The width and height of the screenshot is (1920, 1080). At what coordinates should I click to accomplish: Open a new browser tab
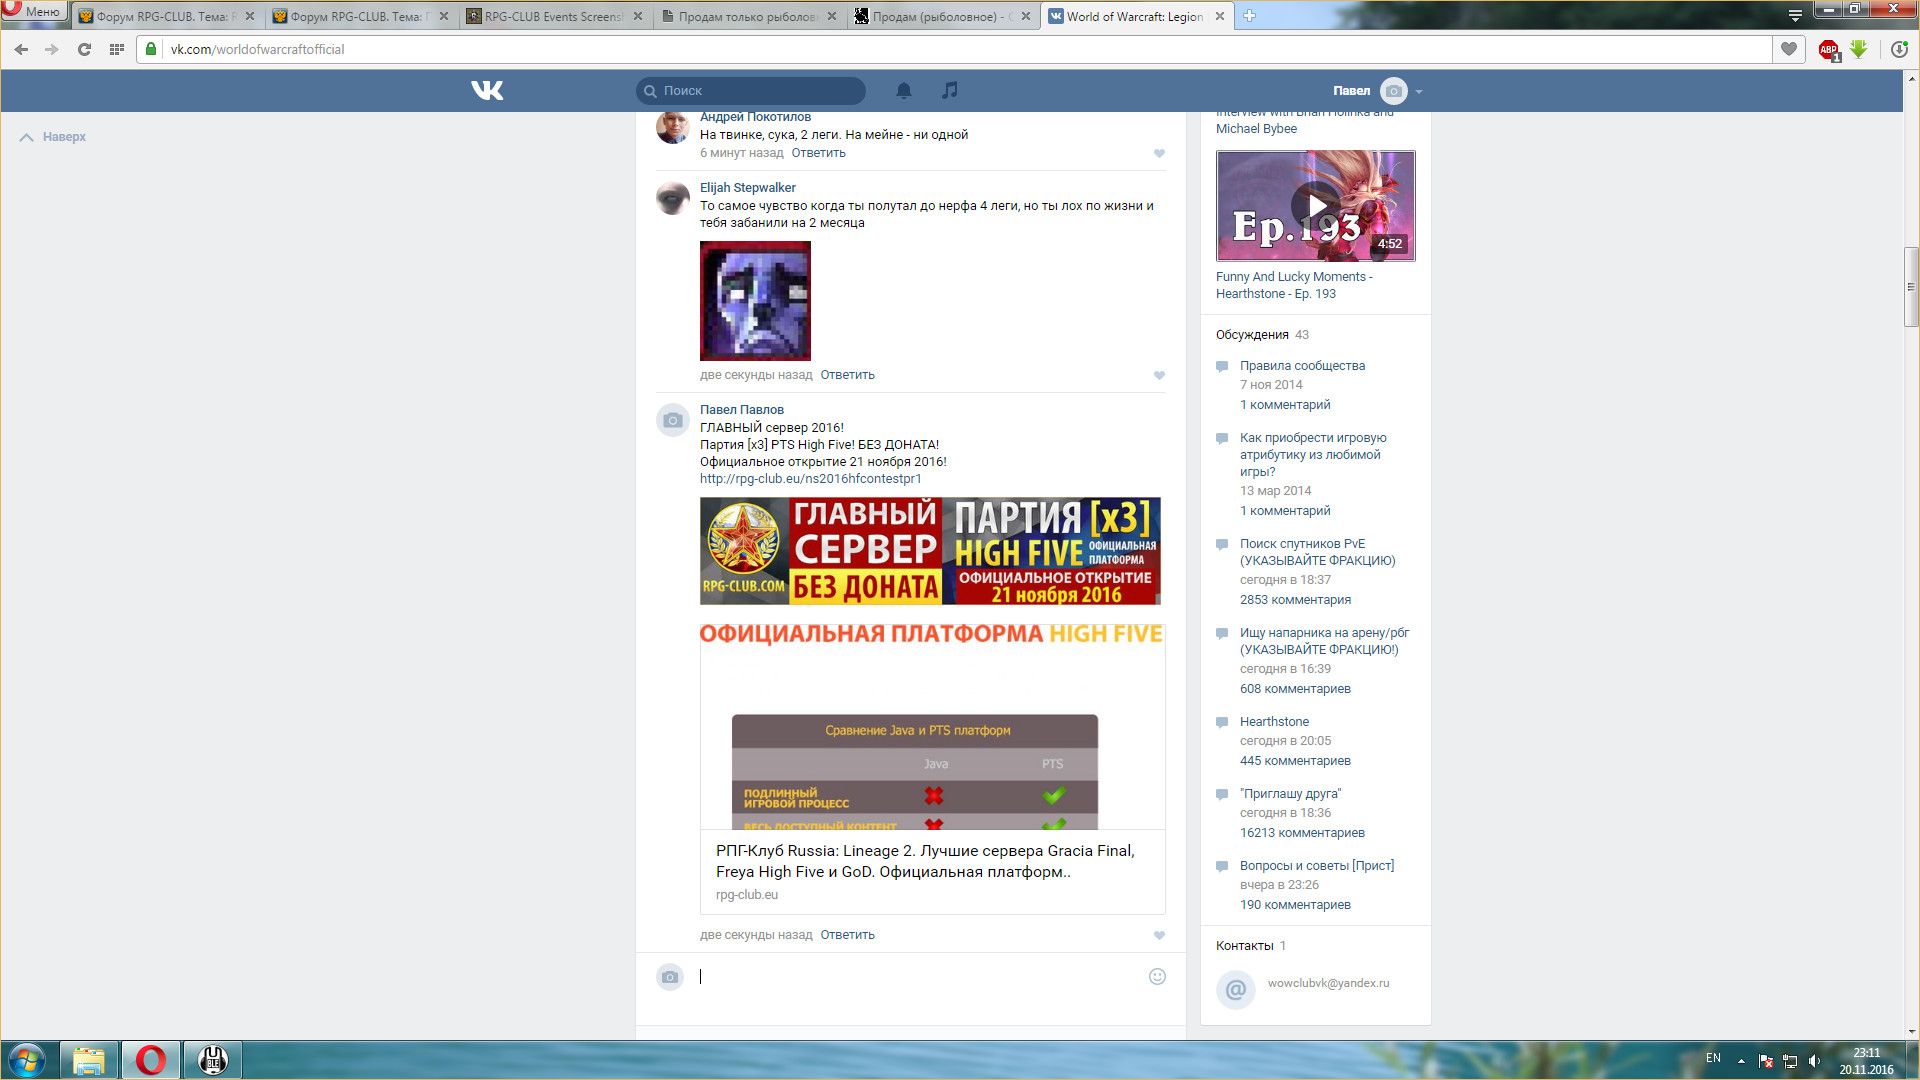1249,16
